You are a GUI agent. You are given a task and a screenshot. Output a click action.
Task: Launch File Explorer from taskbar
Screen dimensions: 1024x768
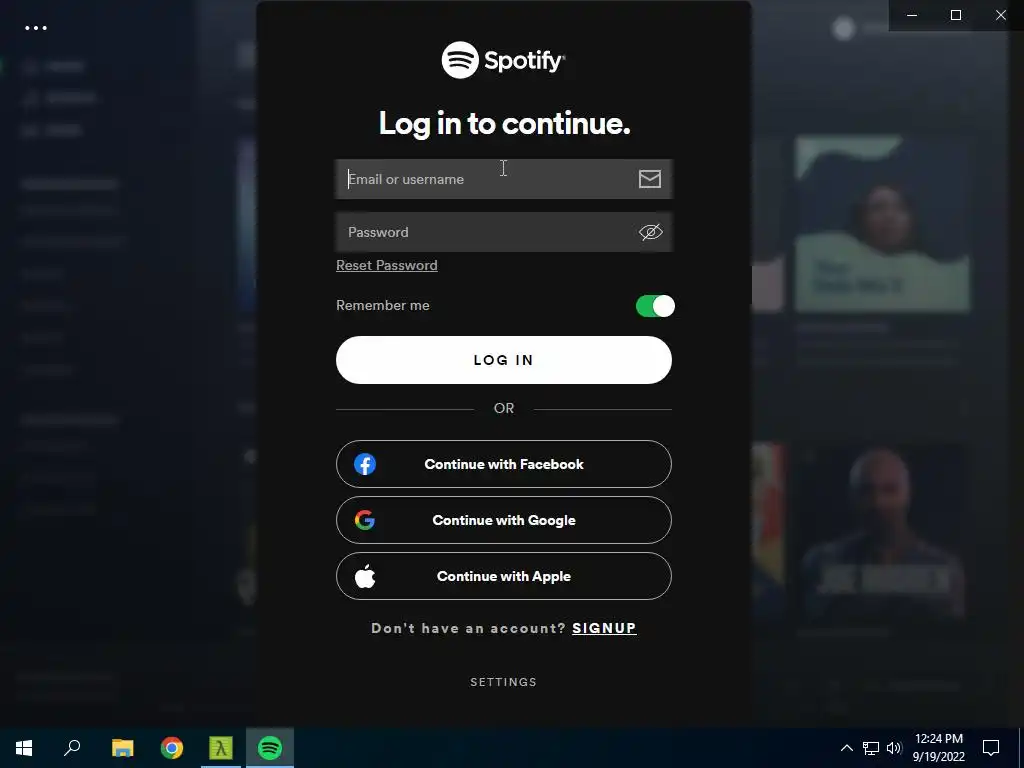tap(122, 748)
